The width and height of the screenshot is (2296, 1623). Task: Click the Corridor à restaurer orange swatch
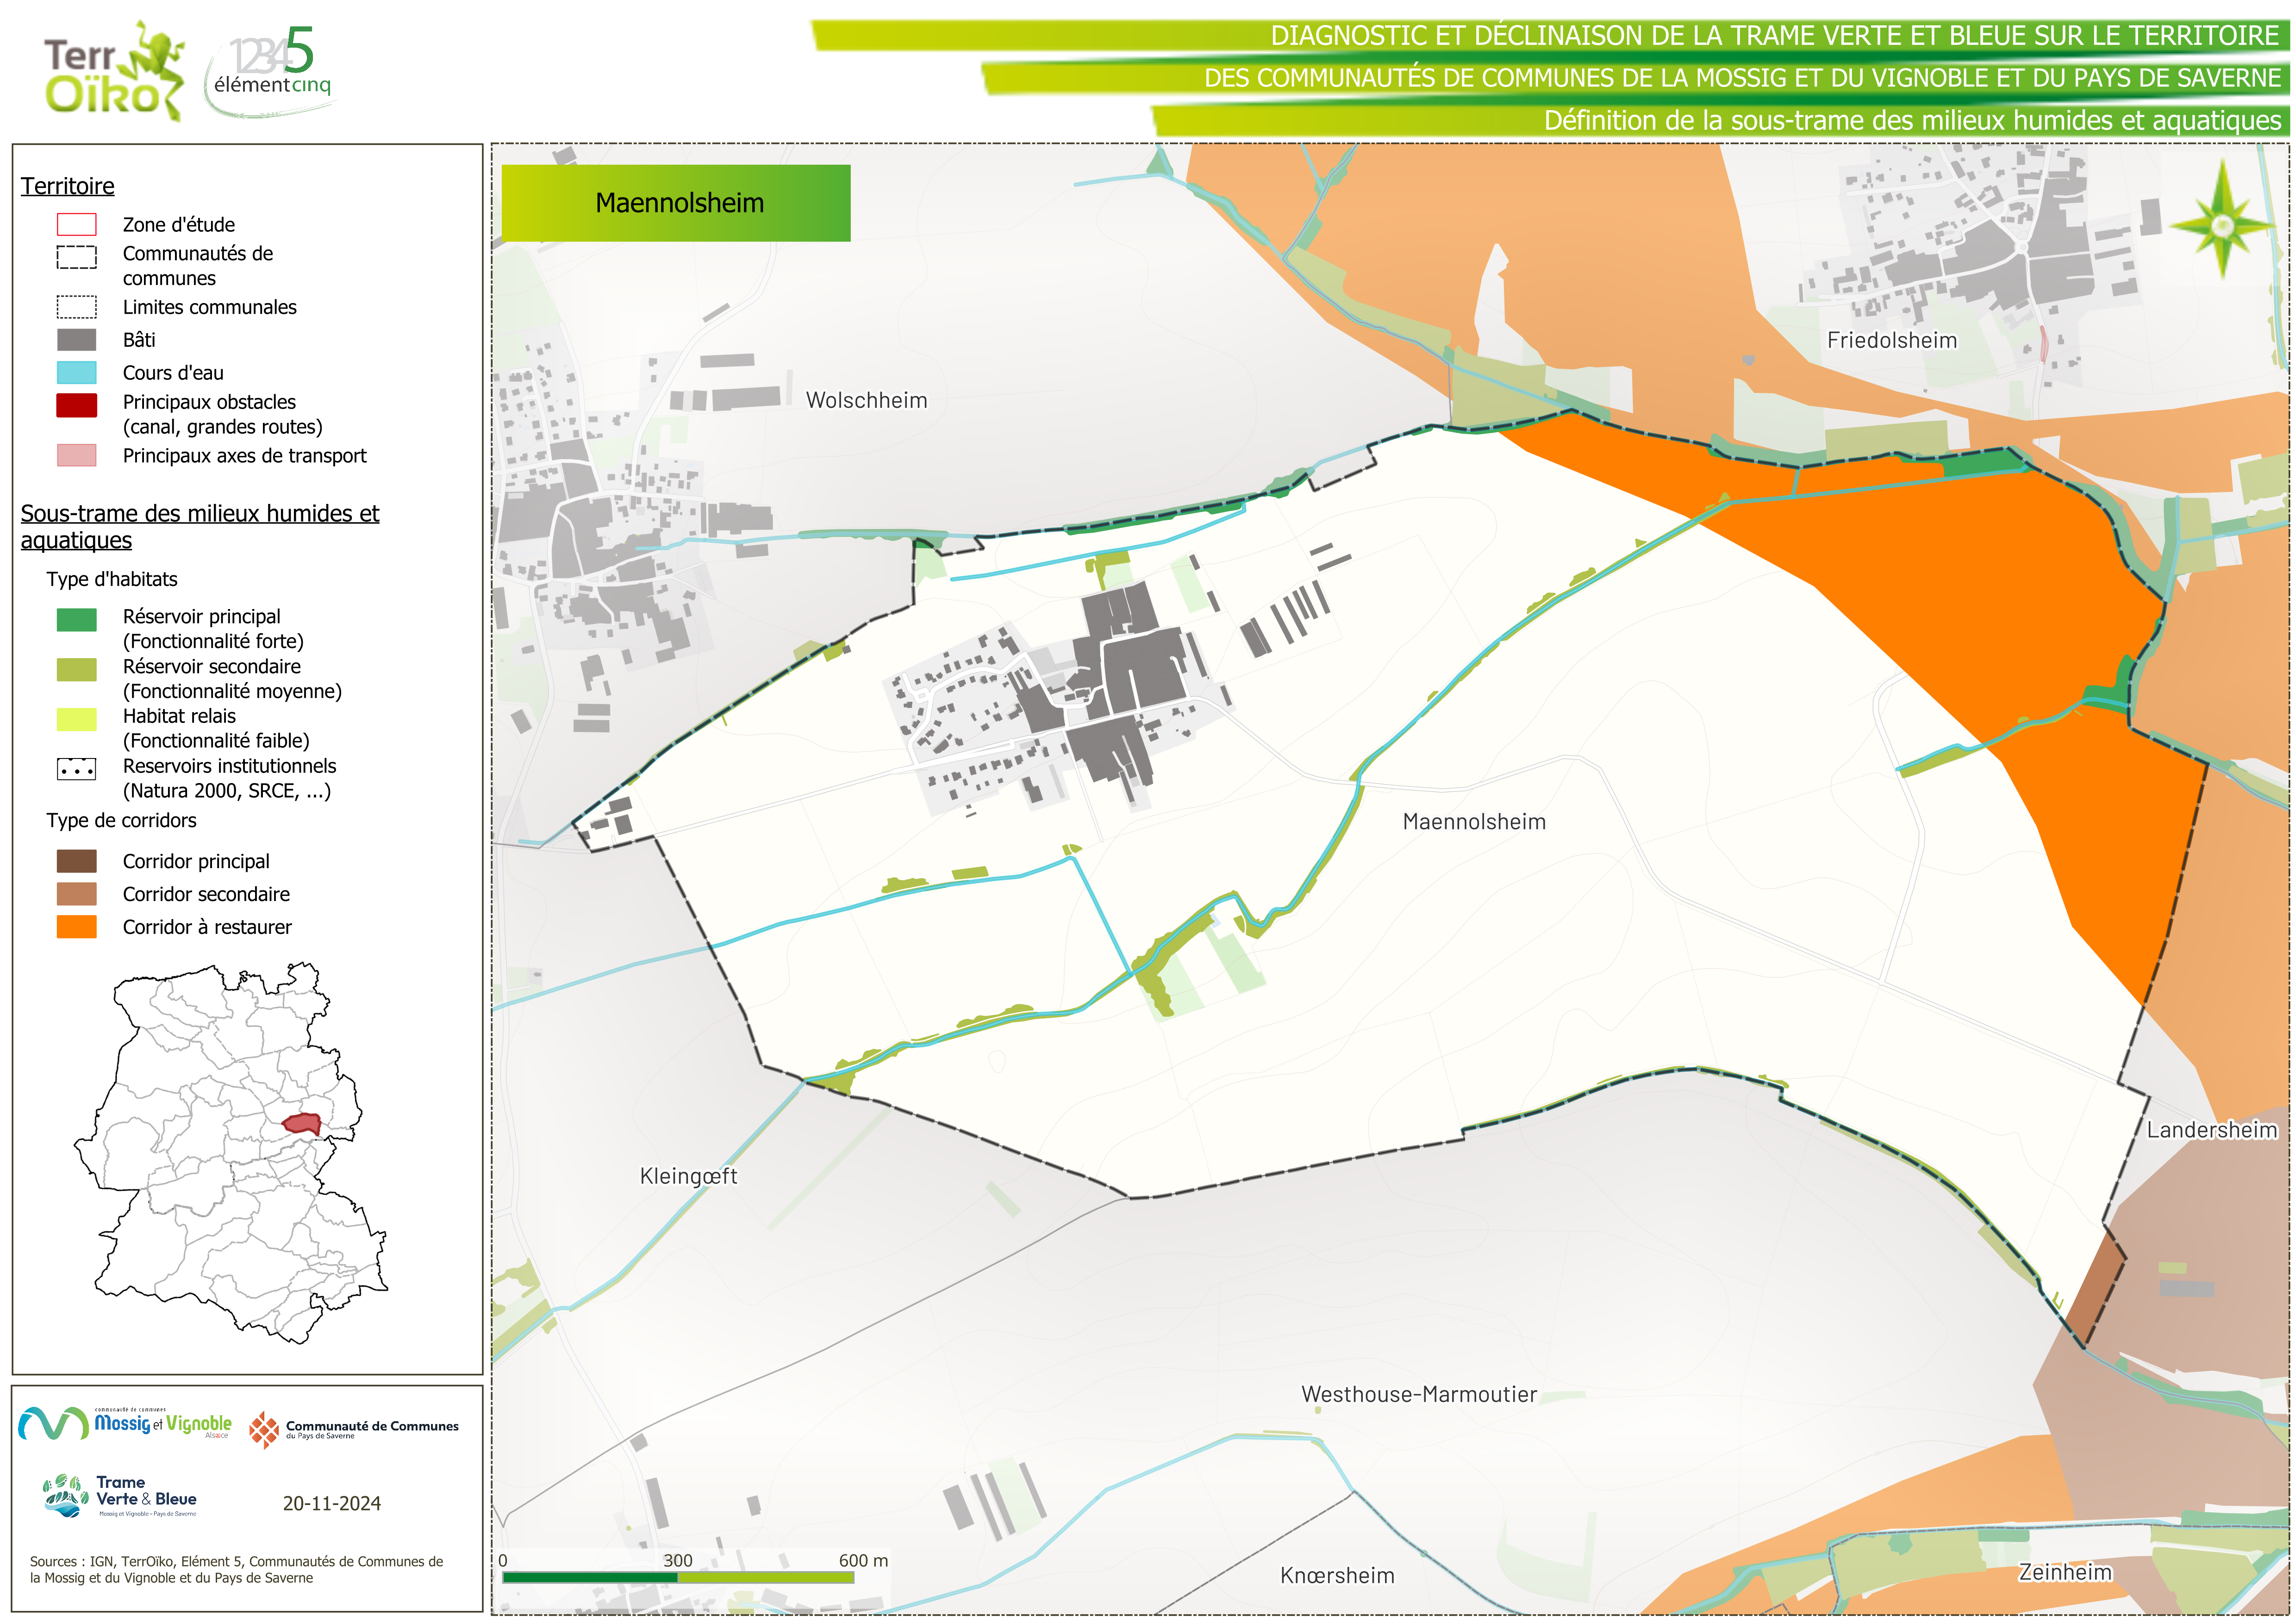(77, 927)
